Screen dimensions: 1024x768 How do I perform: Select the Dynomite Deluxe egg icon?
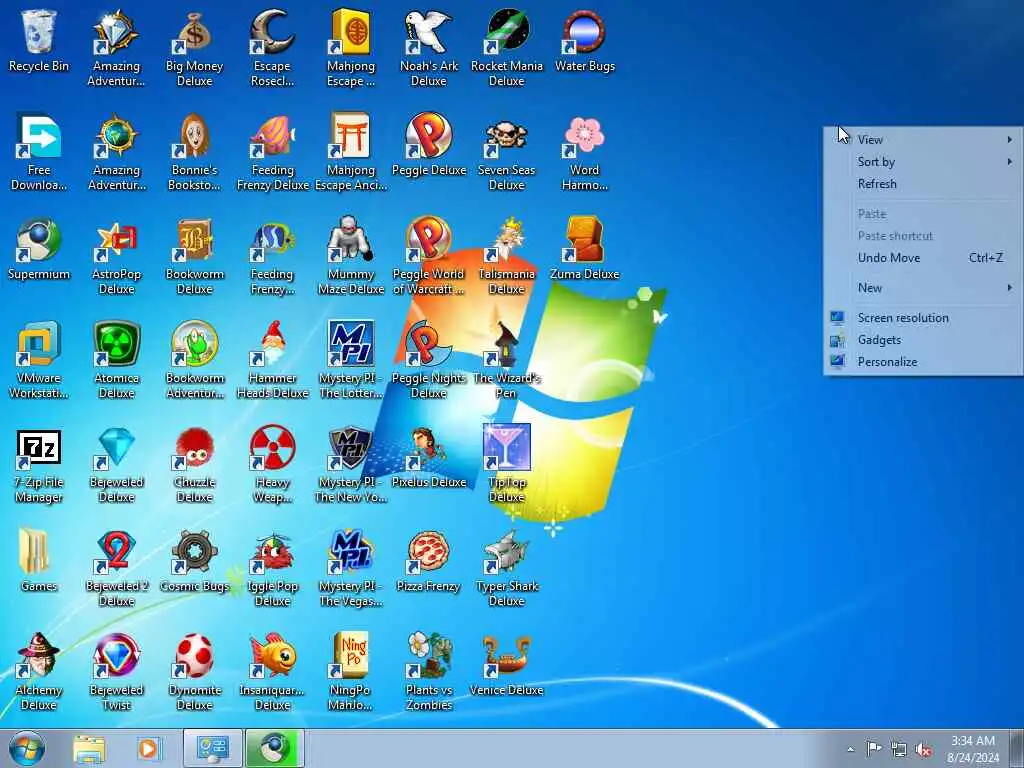195,672
